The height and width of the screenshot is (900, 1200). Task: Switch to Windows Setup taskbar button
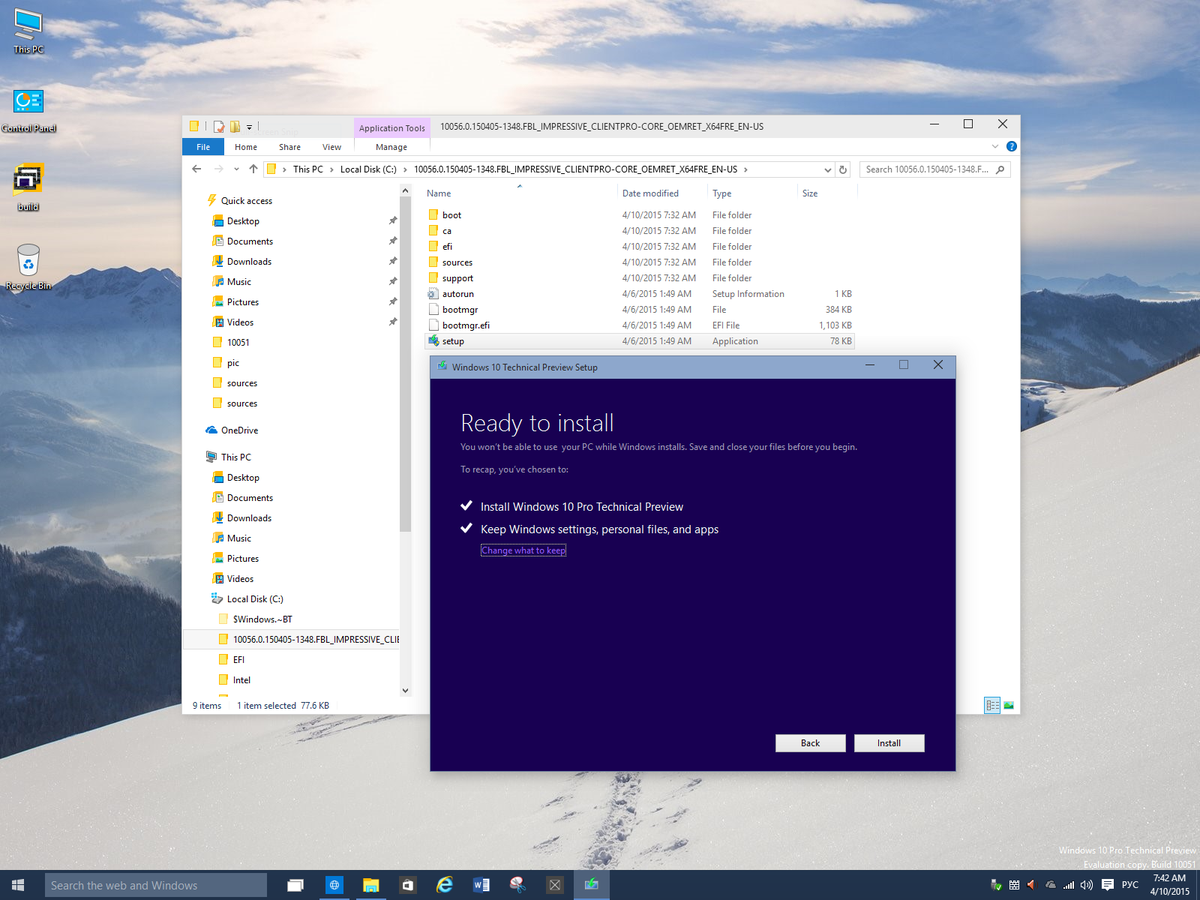click(x=592, y=885)
